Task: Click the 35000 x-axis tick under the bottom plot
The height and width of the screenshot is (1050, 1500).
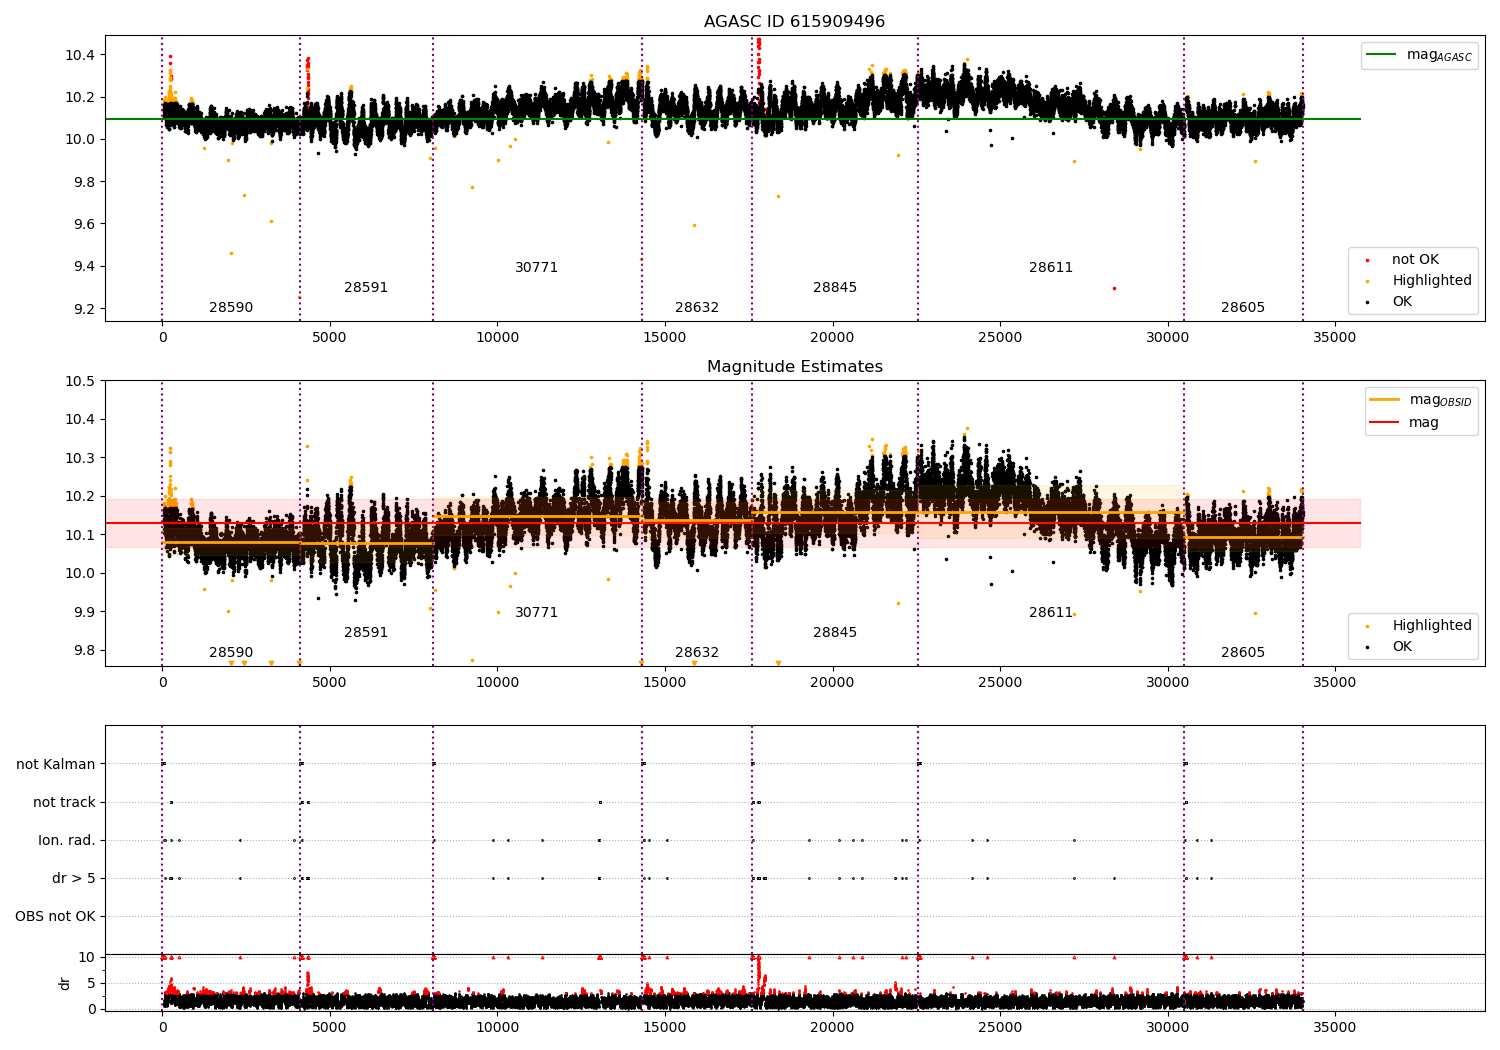Action: [1334, 1027]
